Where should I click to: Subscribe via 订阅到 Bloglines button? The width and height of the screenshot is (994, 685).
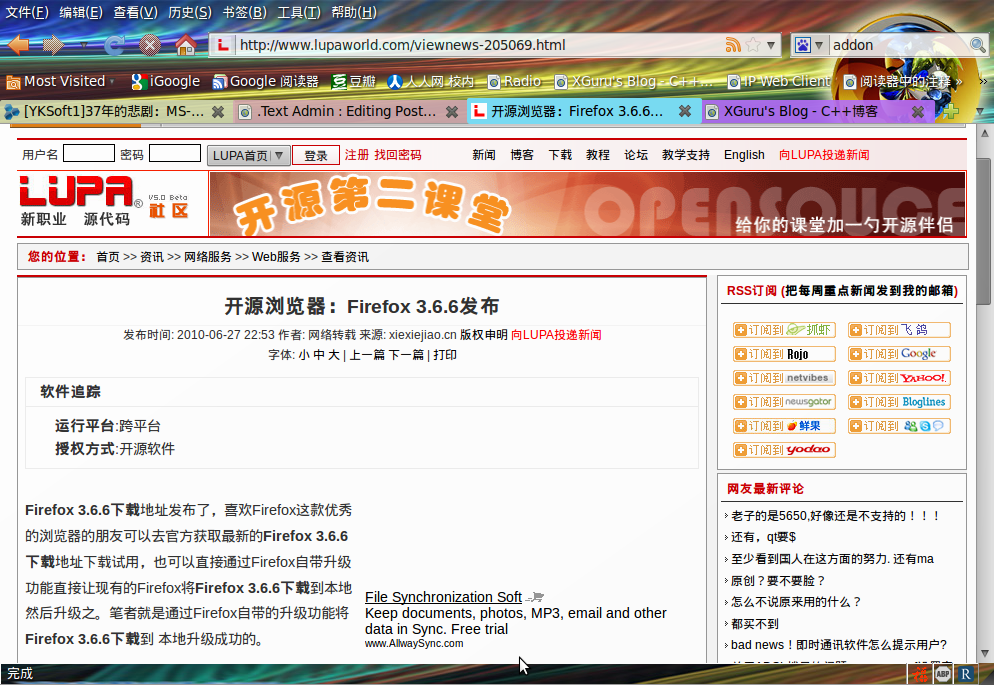coord(900,402)
